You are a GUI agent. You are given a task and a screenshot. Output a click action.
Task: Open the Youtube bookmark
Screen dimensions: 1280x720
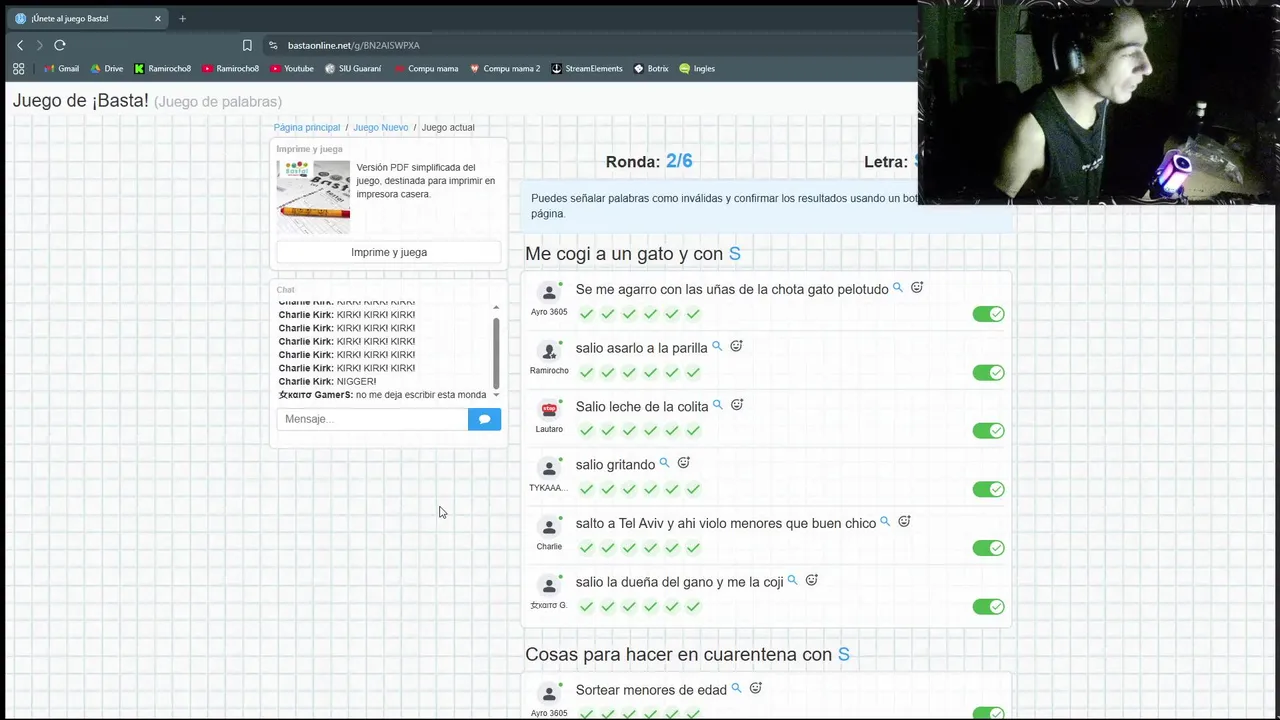(x=292, y=69)
